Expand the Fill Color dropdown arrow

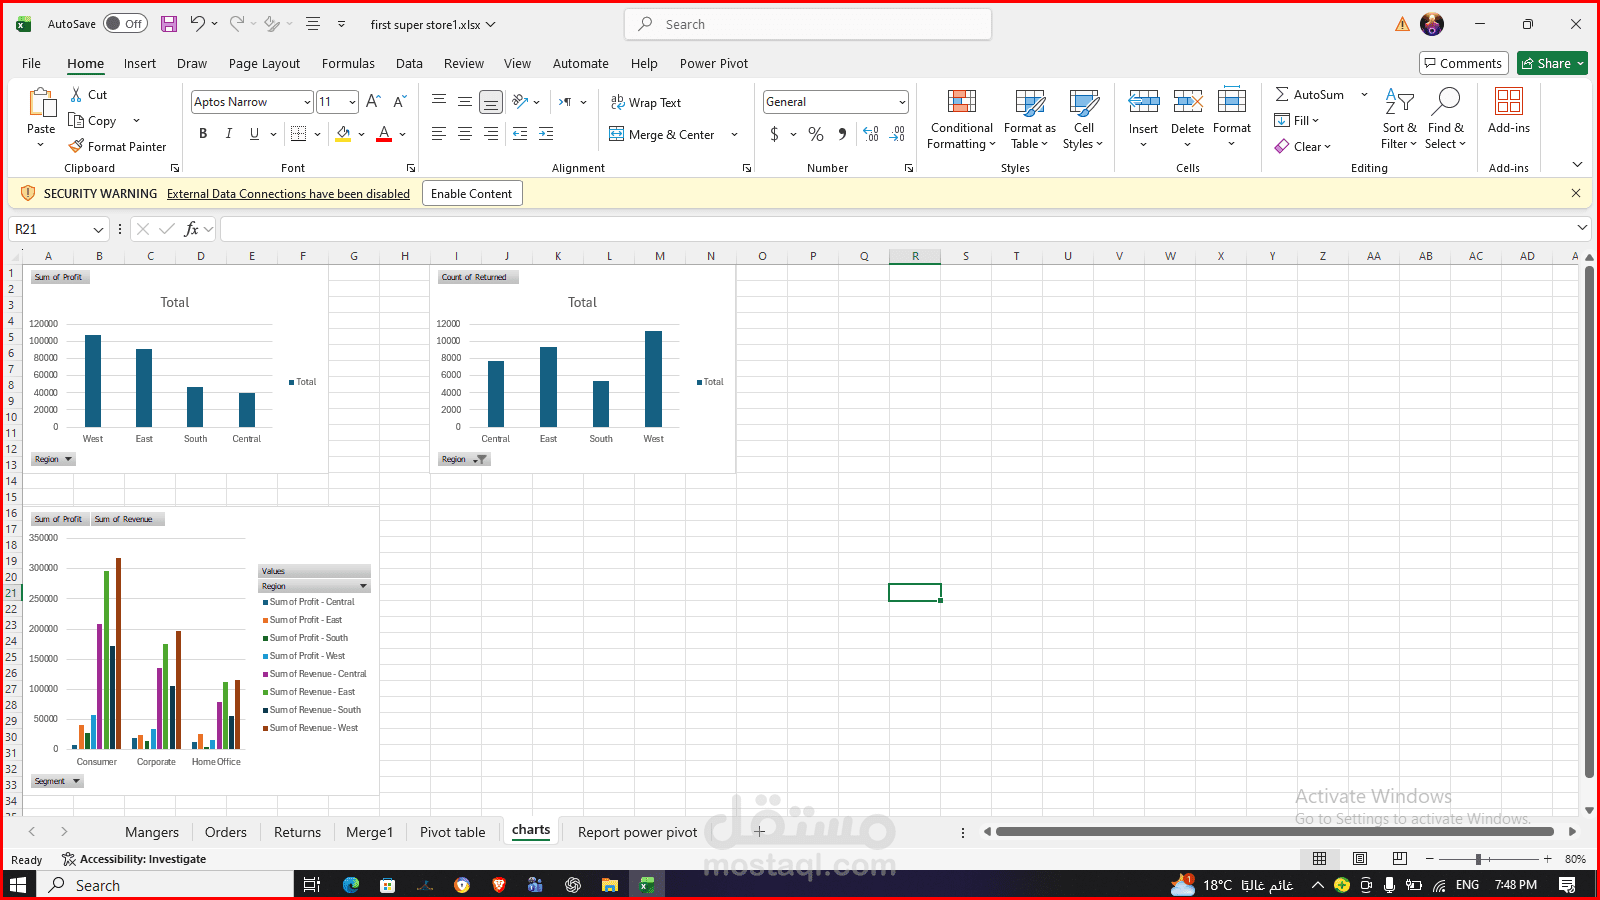[362, 133]
